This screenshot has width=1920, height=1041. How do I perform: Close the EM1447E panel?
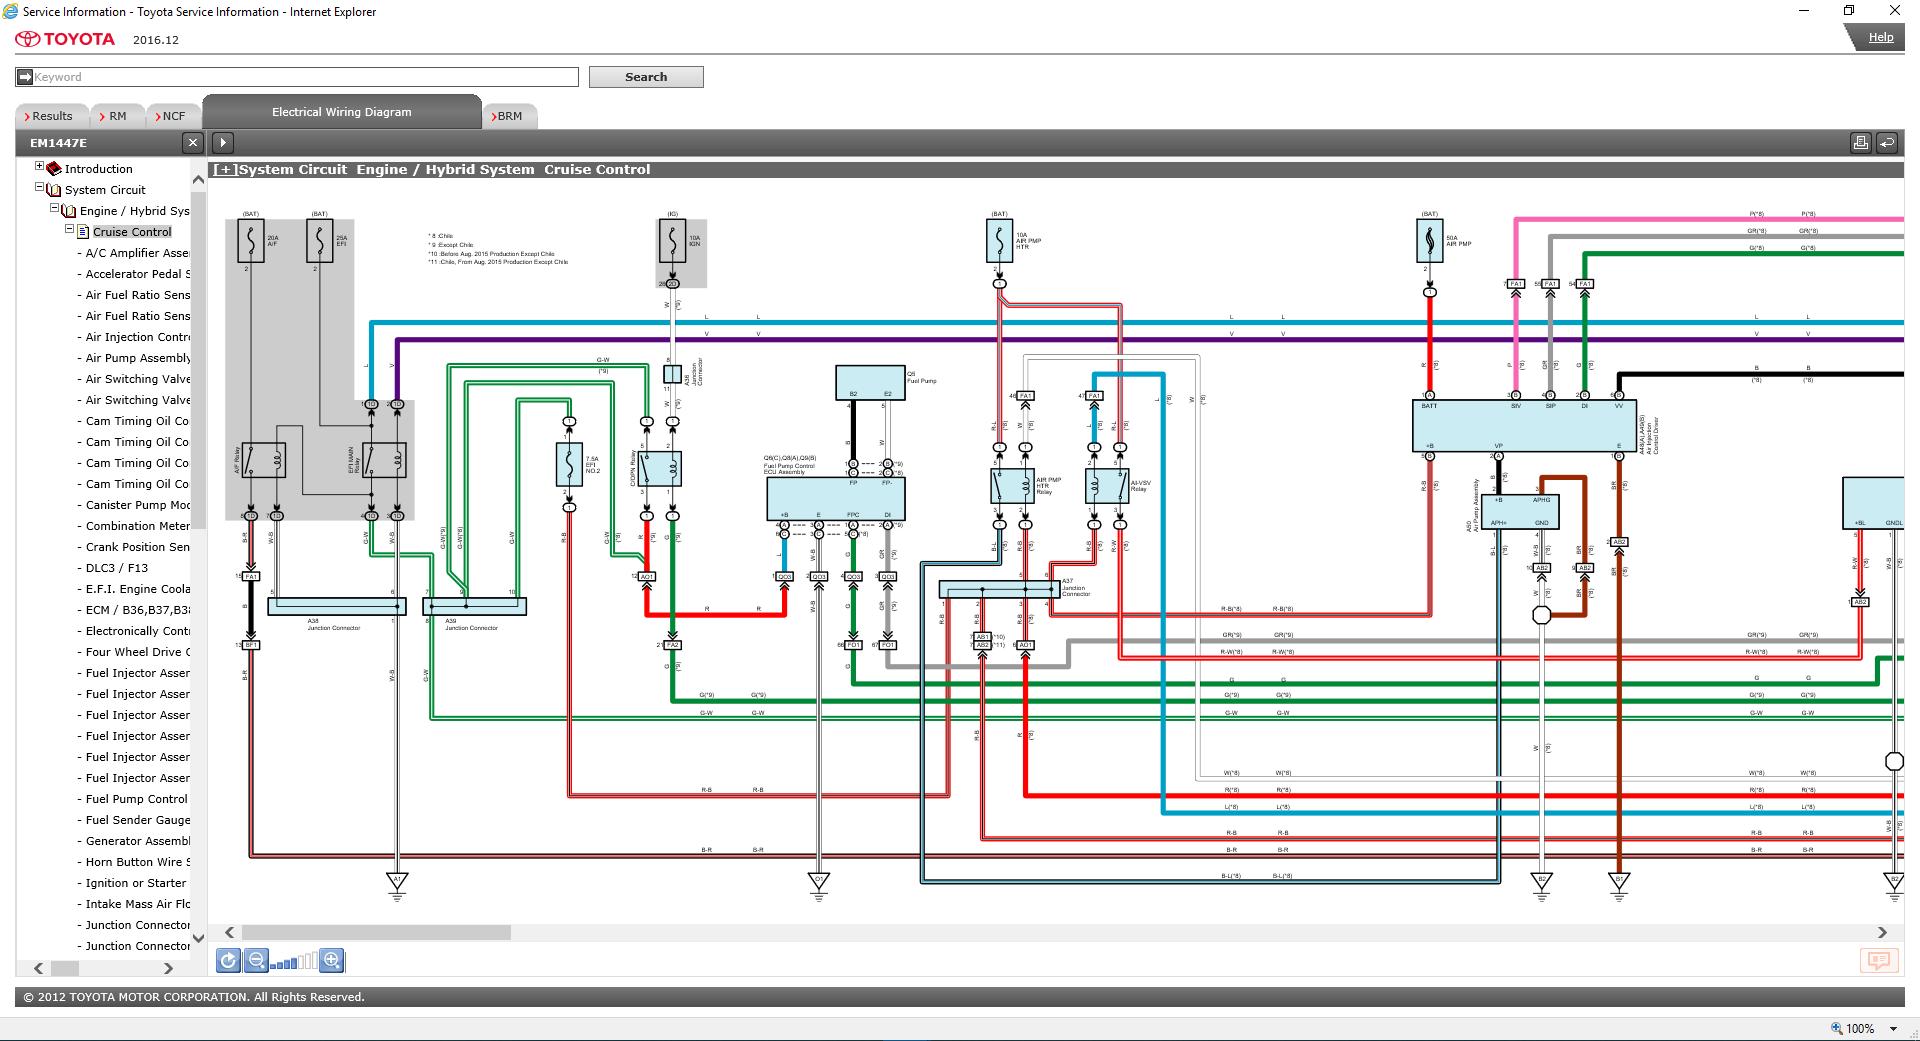193,143
